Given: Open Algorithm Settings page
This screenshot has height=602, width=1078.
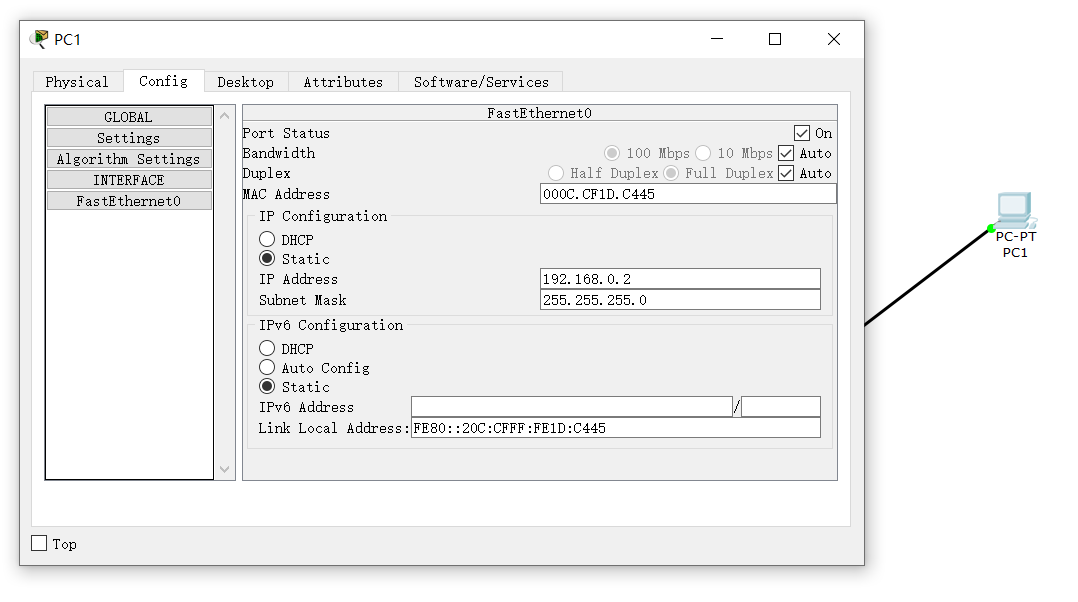Looking at the screenshot, I should coord(129,159).
